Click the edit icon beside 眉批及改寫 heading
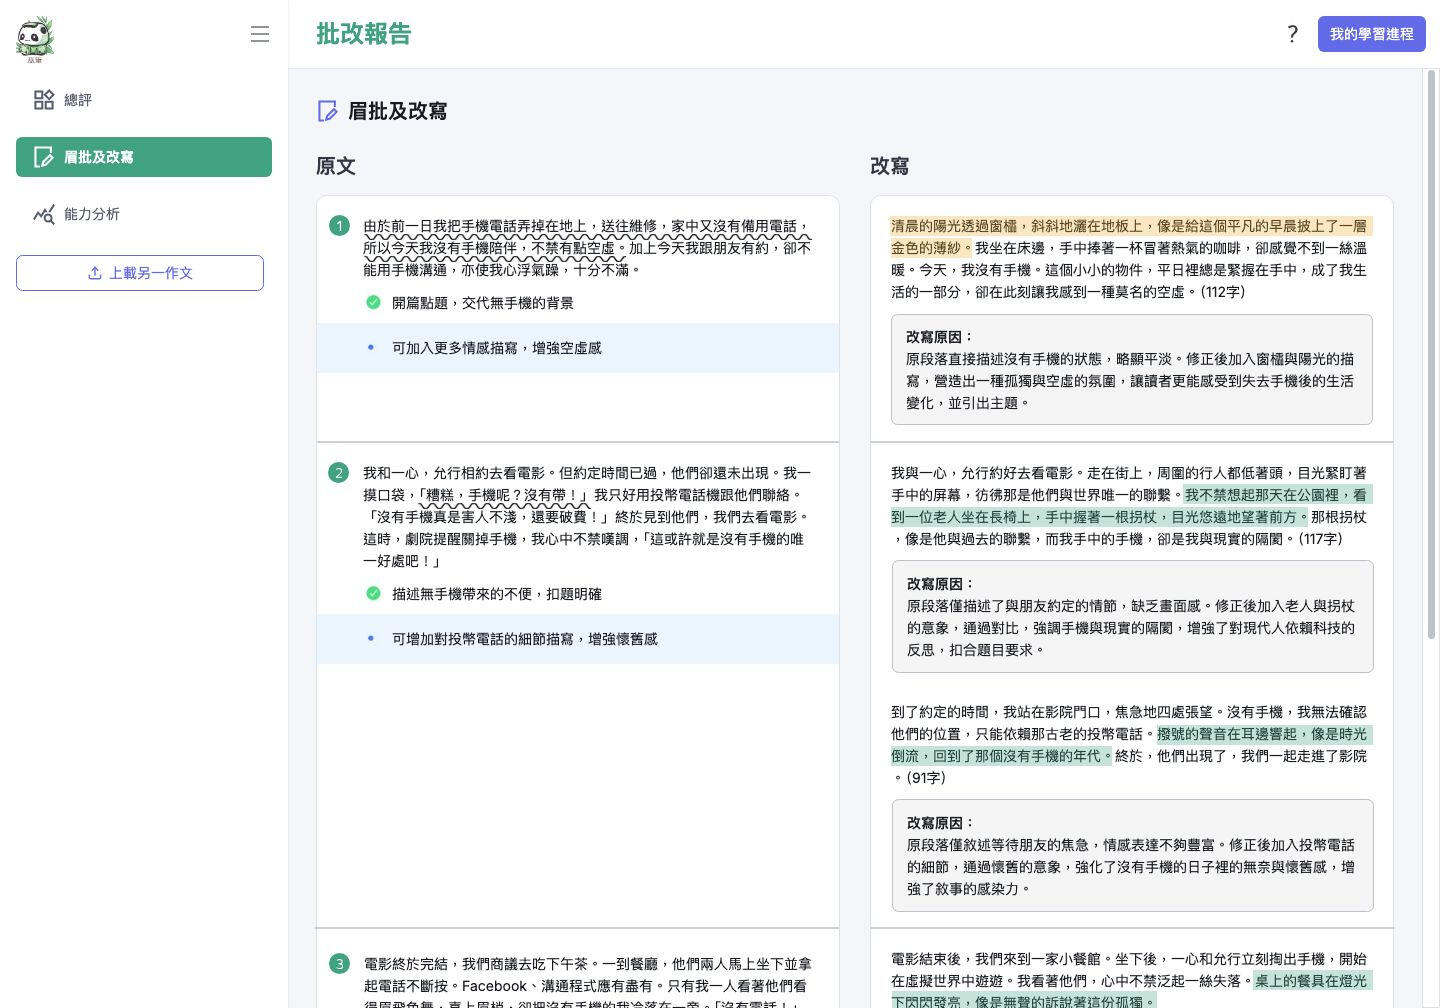 (x=327, y=111)
